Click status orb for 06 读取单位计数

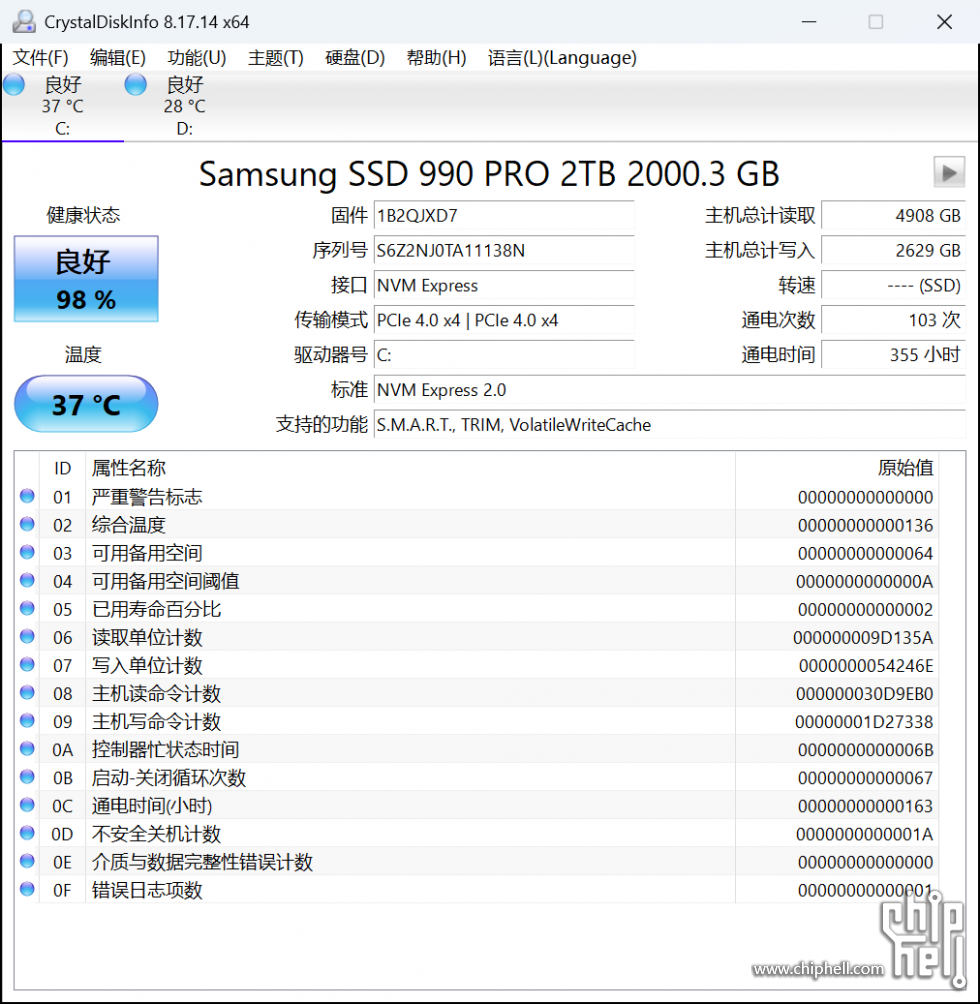tap(27, 636)
